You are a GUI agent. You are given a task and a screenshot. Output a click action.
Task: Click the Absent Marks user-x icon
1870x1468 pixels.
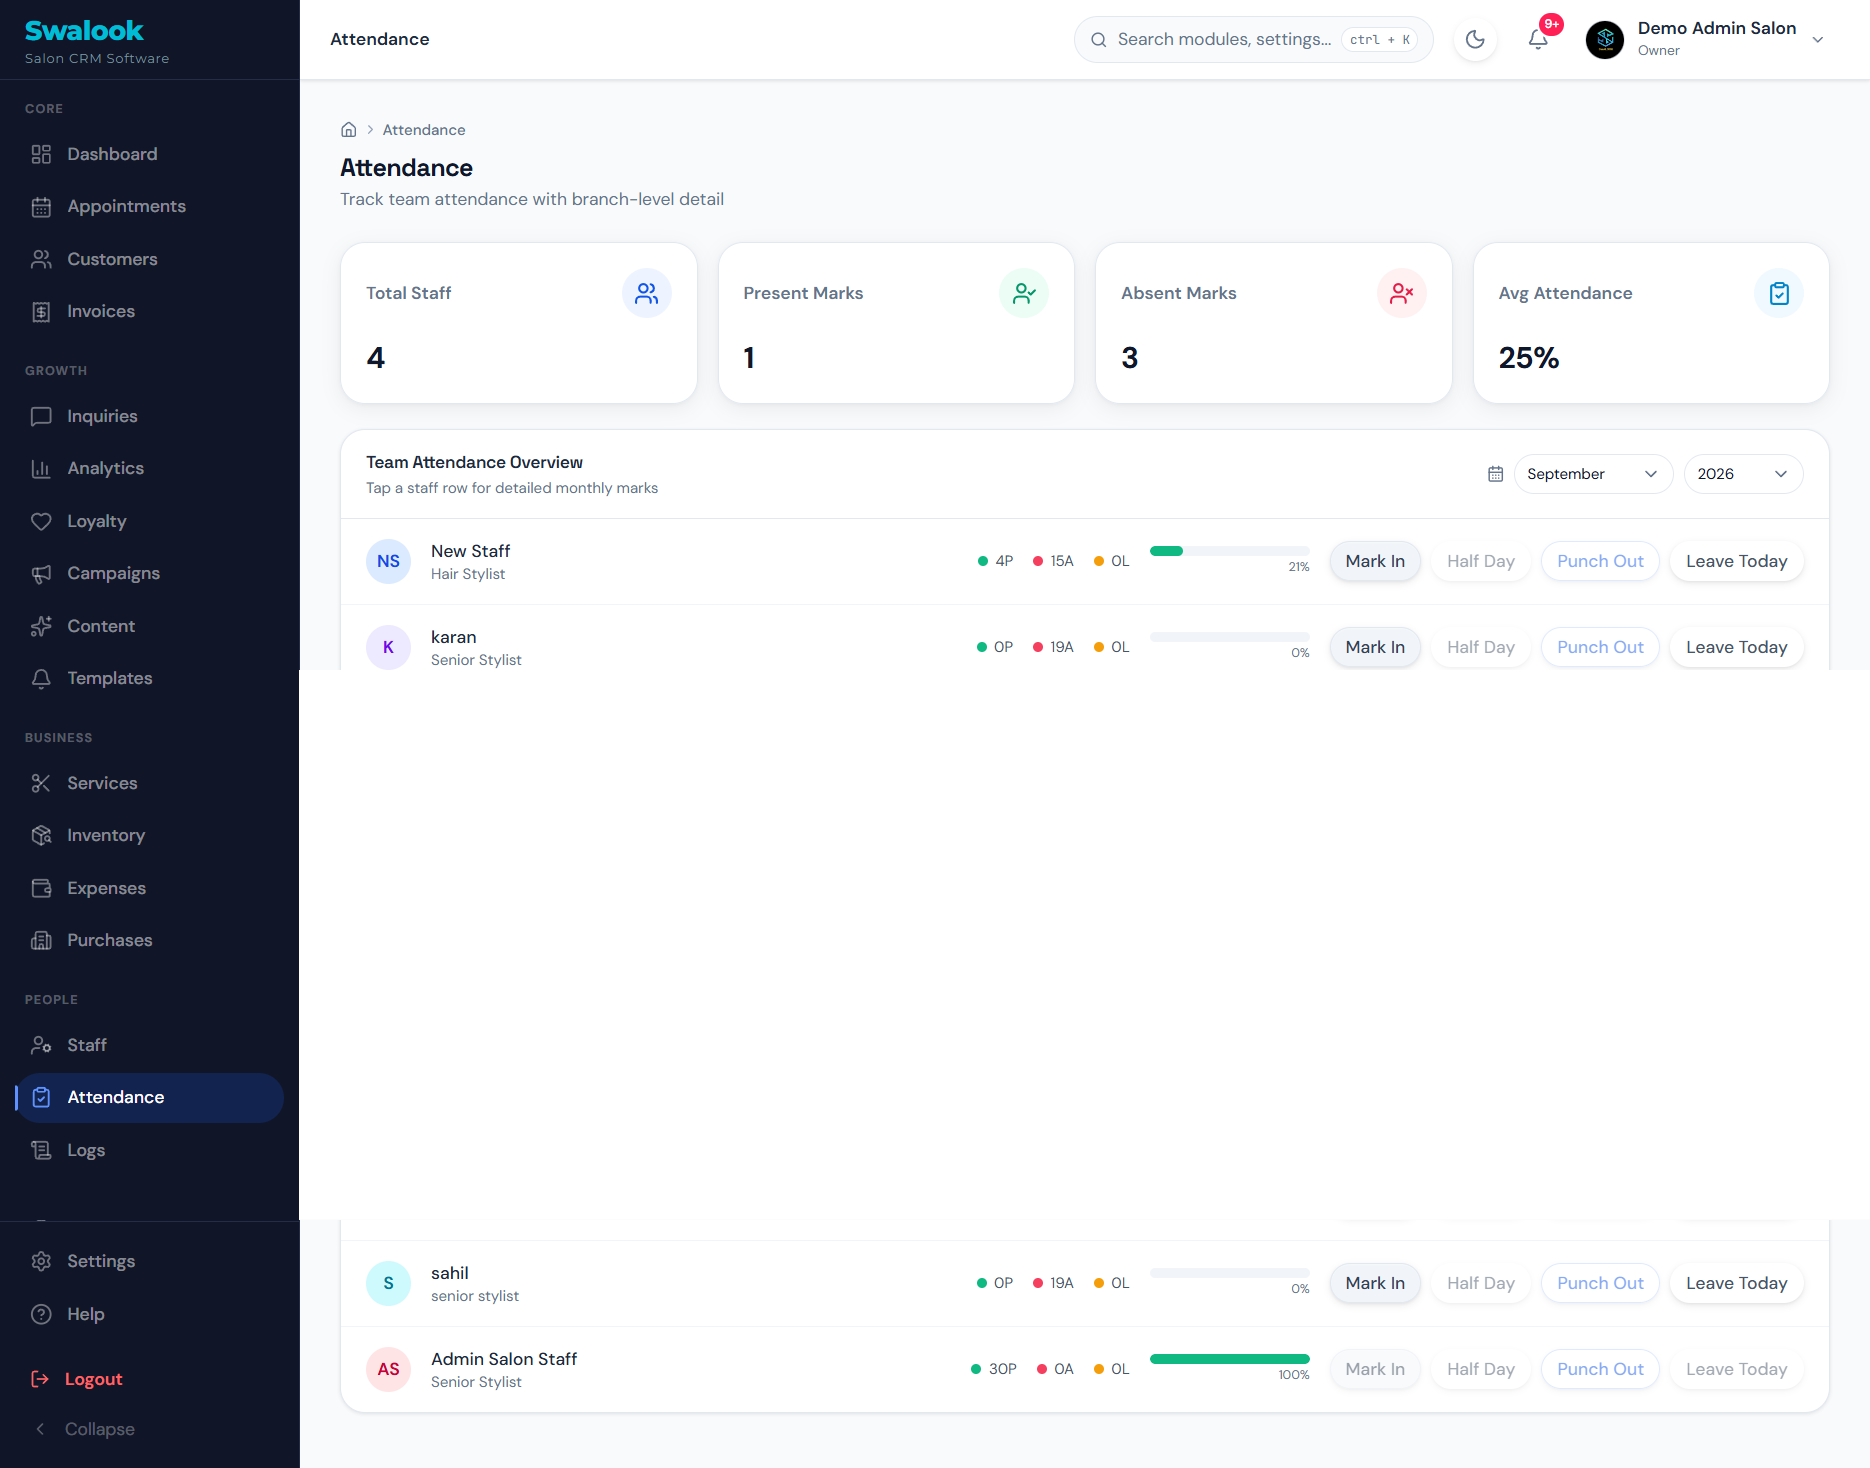1402,293
